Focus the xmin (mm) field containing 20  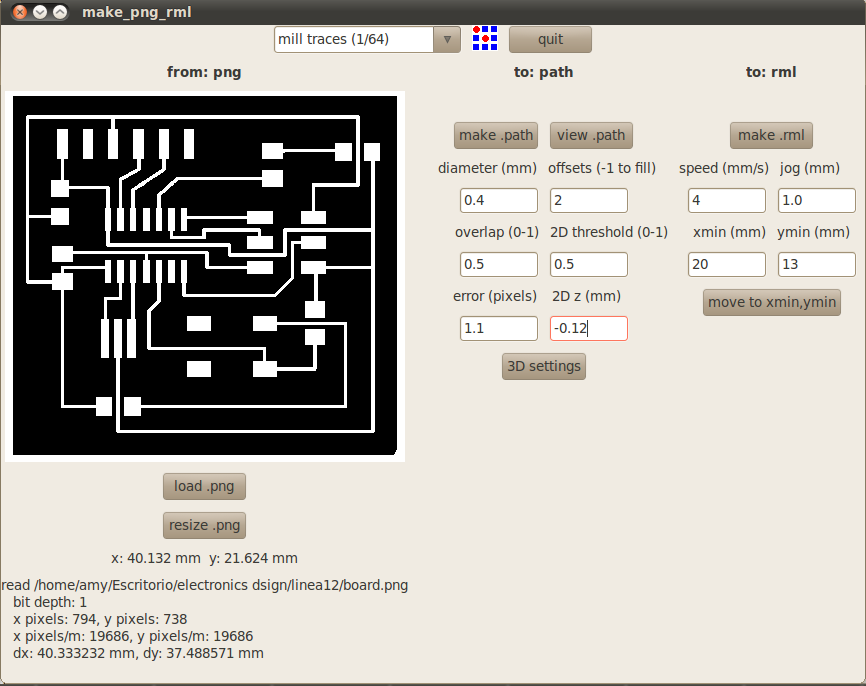pyautogui.click(x=727, y=265)
